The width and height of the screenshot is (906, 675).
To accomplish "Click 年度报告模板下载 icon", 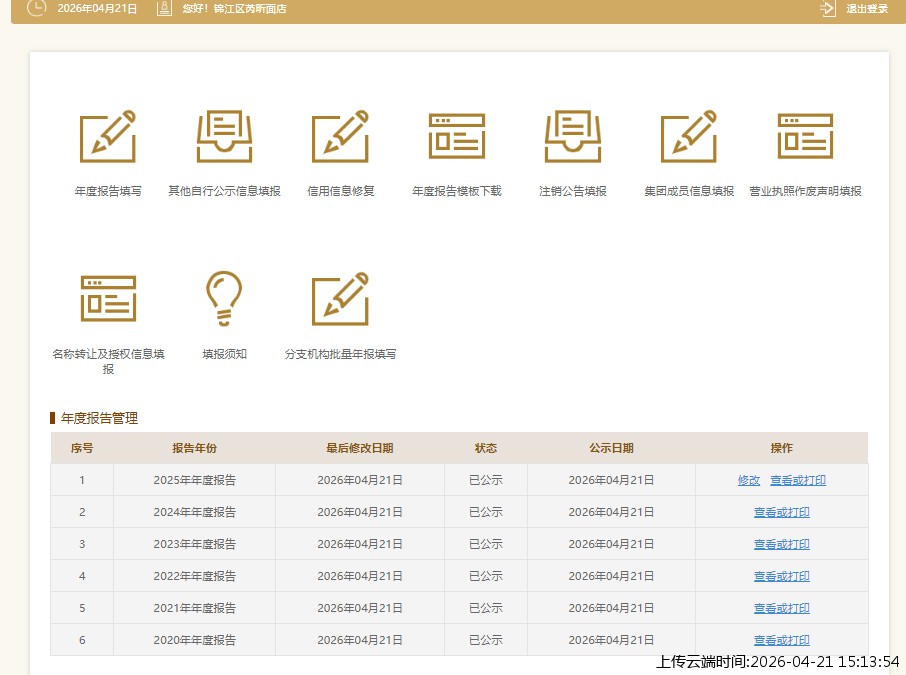I will pos(457,137).
